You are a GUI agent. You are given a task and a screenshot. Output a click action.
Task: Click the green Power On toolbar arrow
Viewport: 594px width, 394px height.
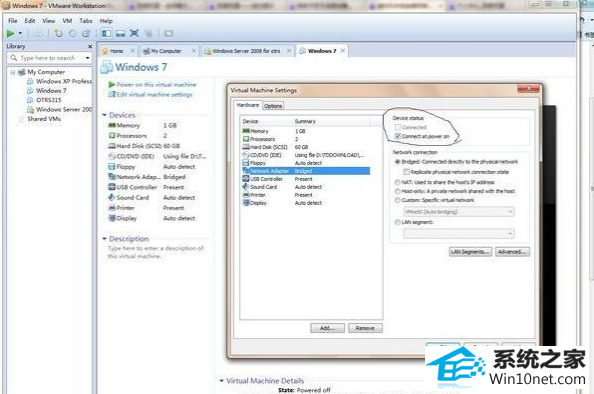coord(10,34)
